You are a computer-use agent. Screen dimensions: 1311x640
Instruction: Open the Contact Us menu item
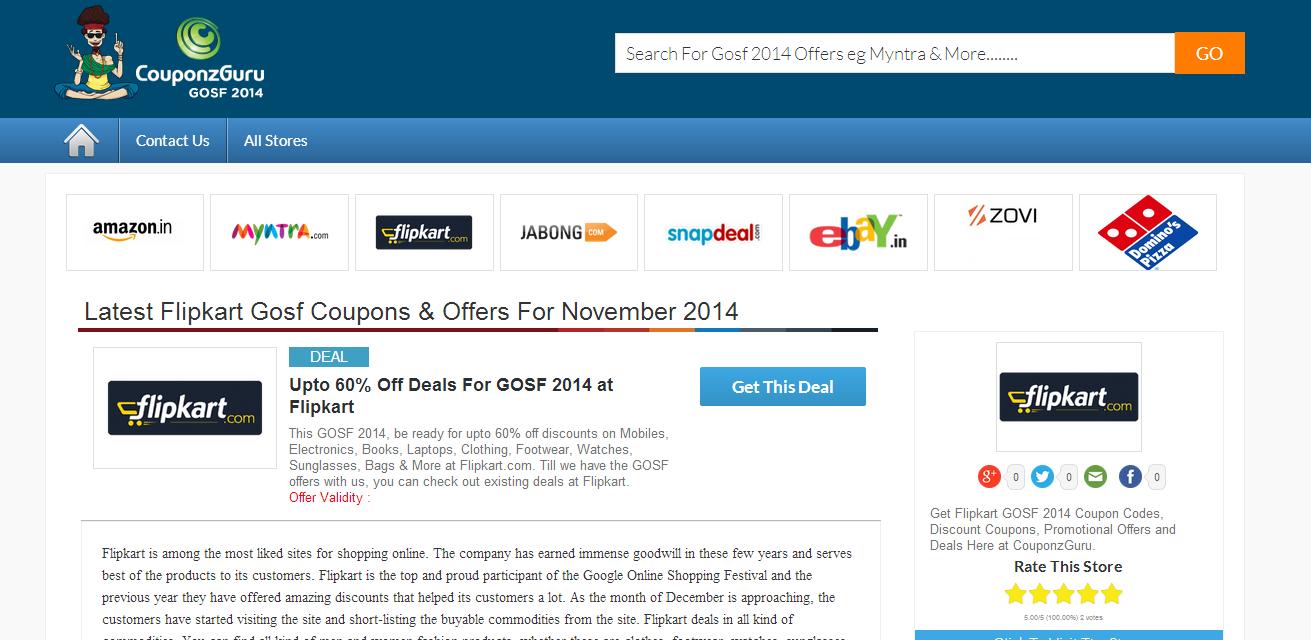(173, 140)
